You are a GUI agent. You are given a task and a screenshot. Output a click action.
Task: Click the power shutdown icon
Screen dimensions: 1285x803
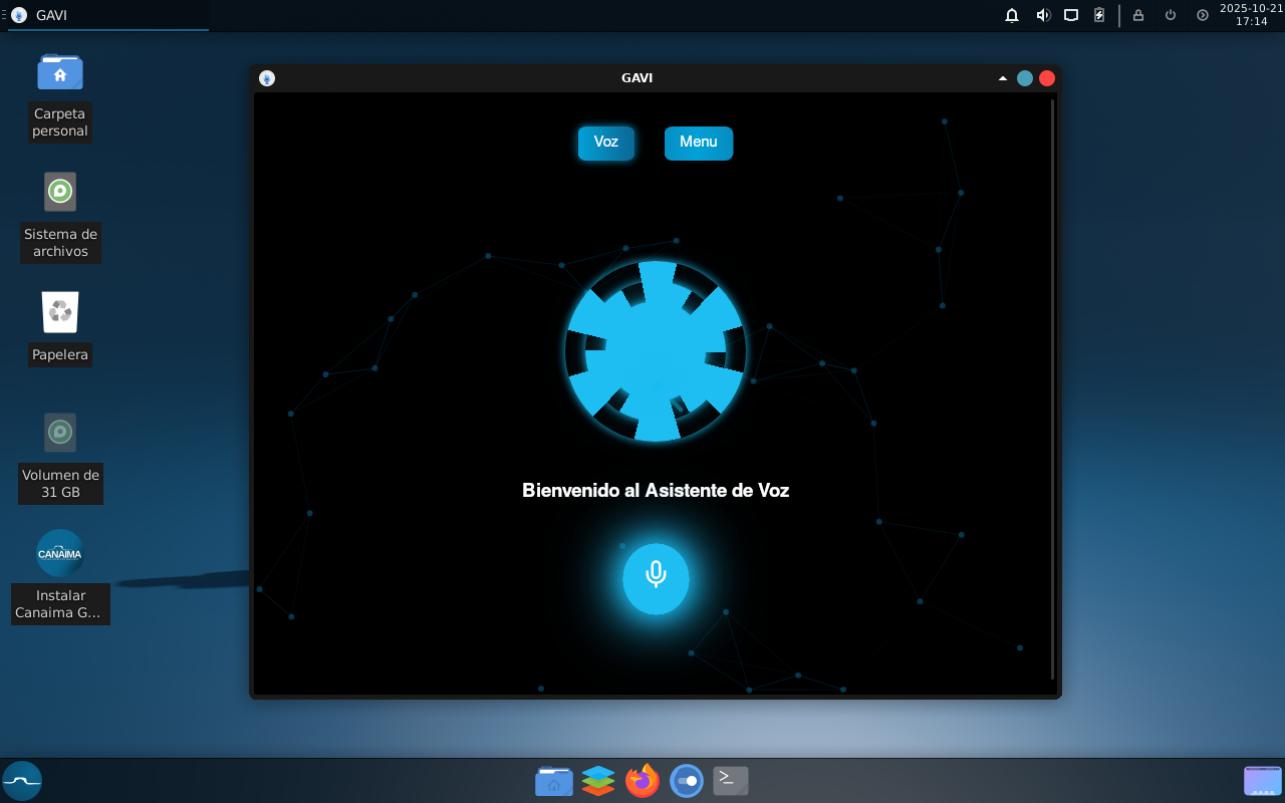coord(1170,15)
